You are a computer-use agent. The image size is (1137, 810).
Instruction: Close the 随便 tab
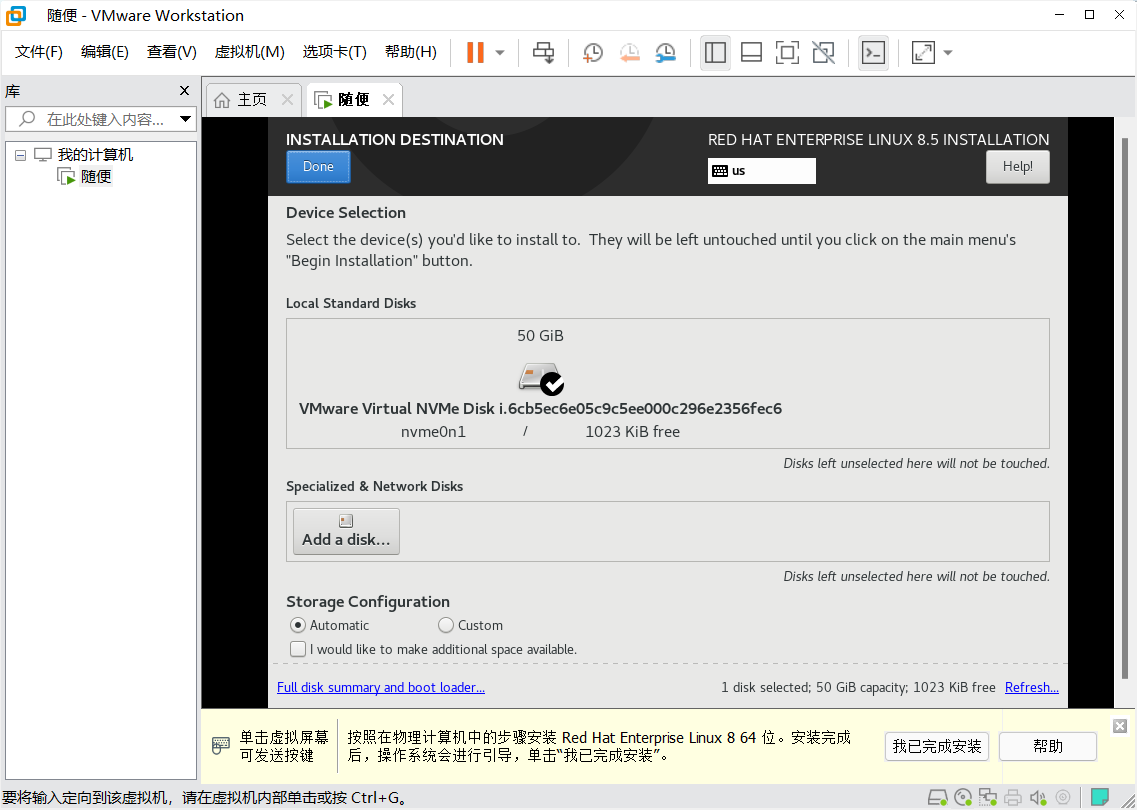point(388,99)
